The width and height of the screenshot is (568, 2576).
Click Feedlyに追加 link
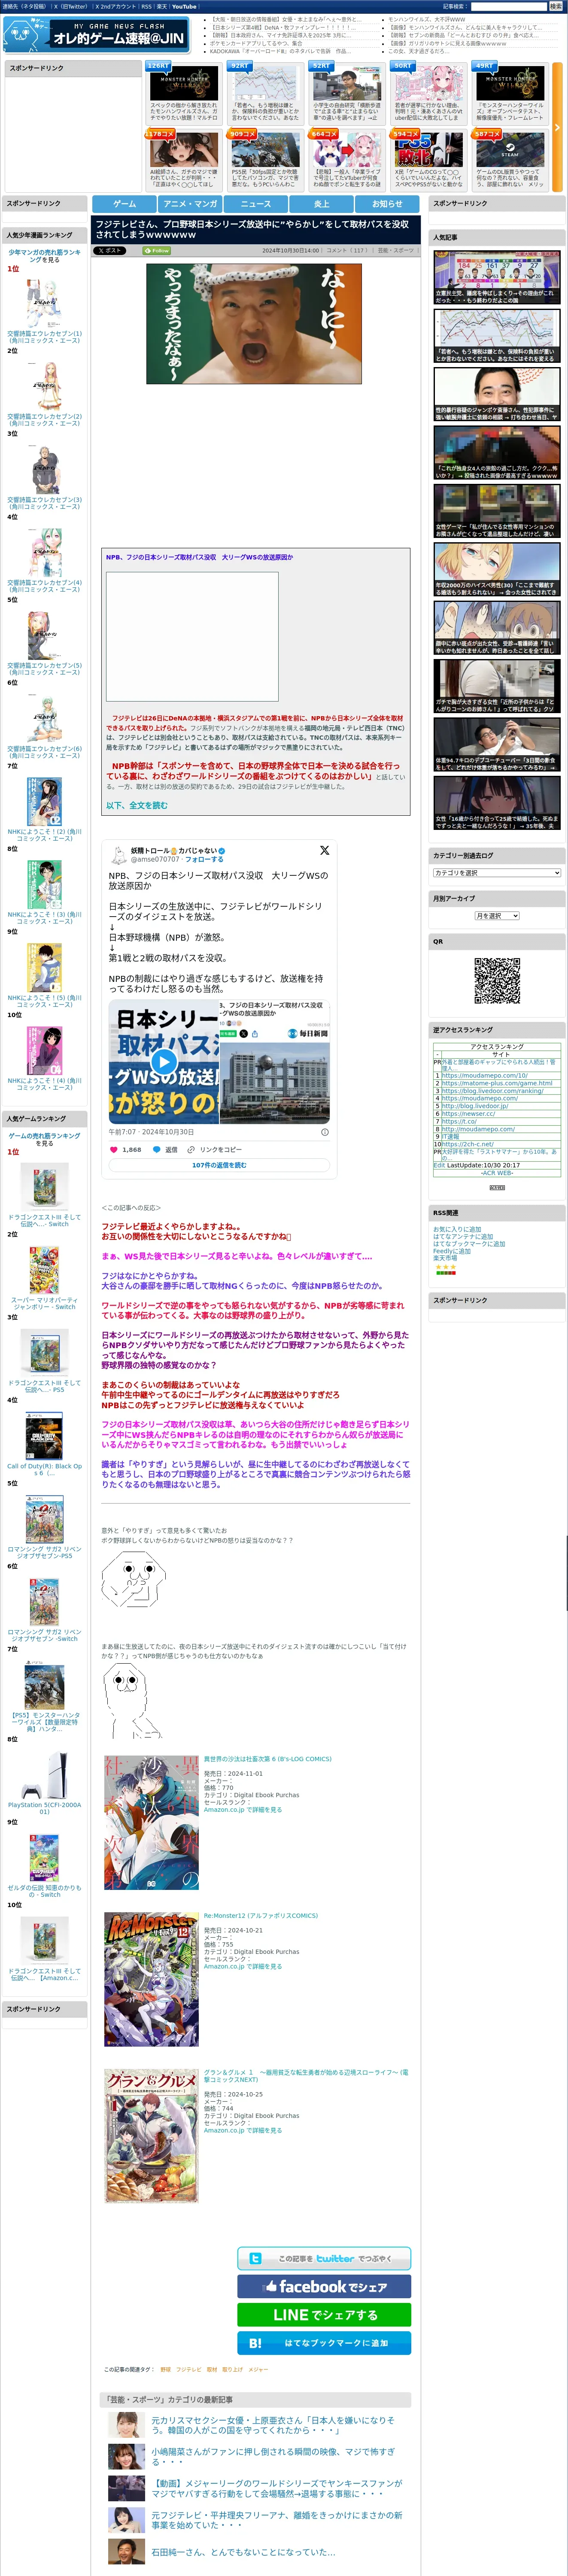(452, 1251)
